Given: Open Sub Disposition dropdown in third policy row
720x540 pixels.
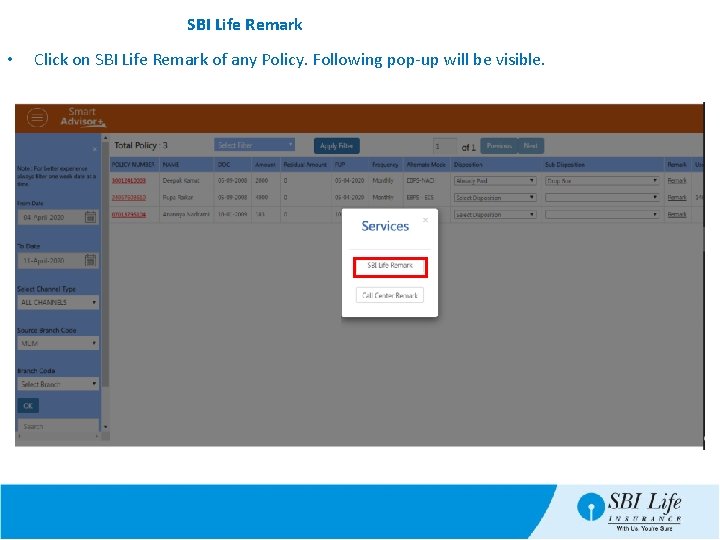Looking at the screenshot, I should pos(602,214).
